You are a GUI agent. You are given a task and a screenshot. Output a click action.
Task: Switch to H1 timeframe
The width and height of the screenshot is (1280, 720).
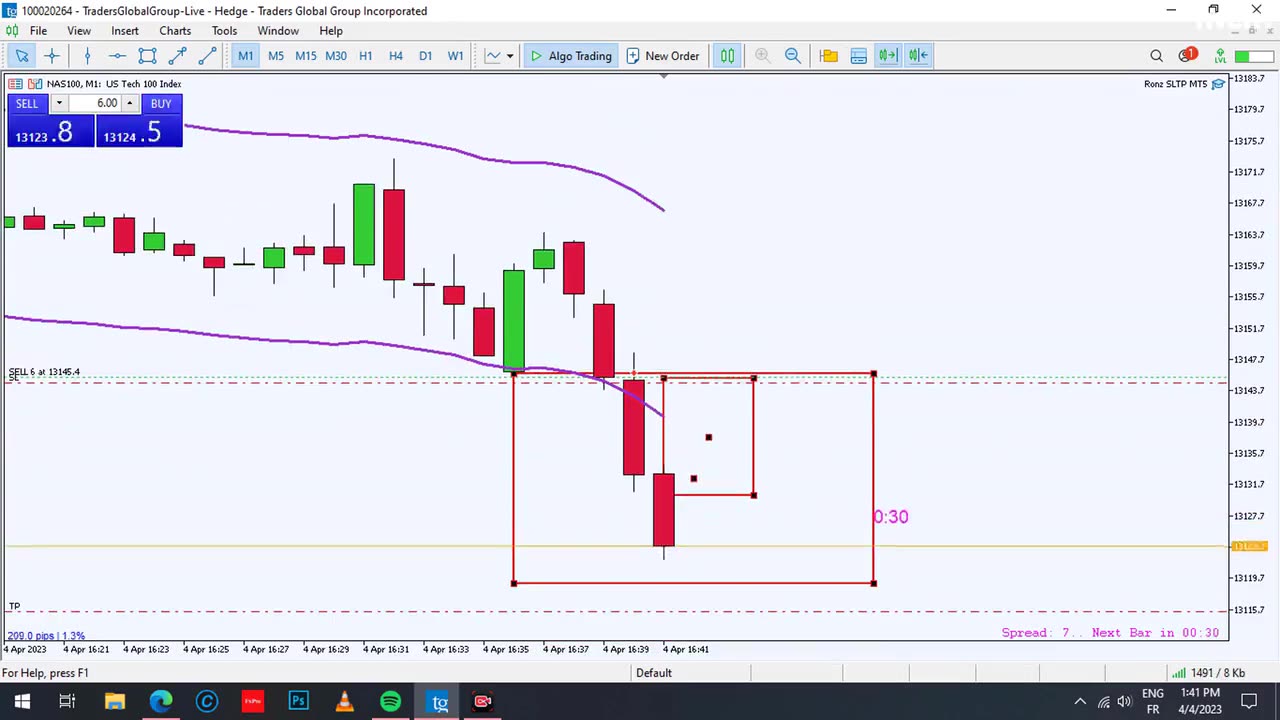click(365, 56)
